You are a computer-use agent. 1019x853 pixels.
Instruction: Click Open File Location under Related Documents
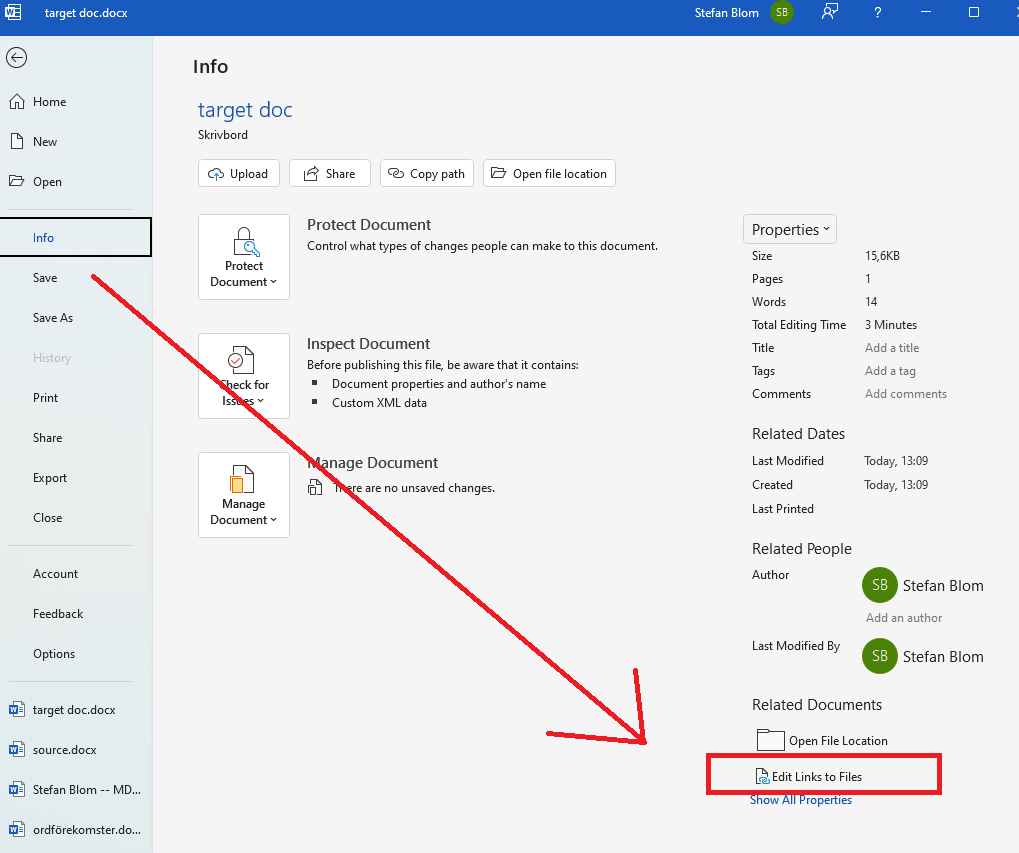pos(823,741)
